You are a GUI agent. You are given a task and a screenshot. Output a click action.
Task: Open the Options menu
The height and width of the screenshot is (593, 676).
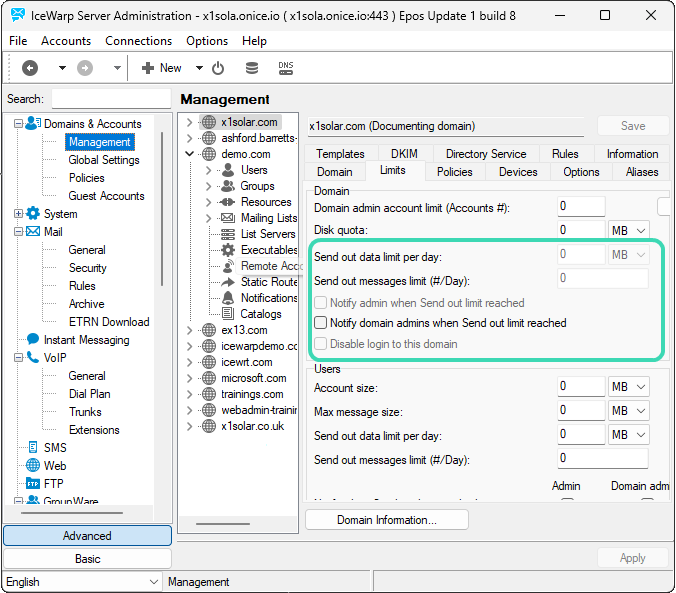(207, 41)
